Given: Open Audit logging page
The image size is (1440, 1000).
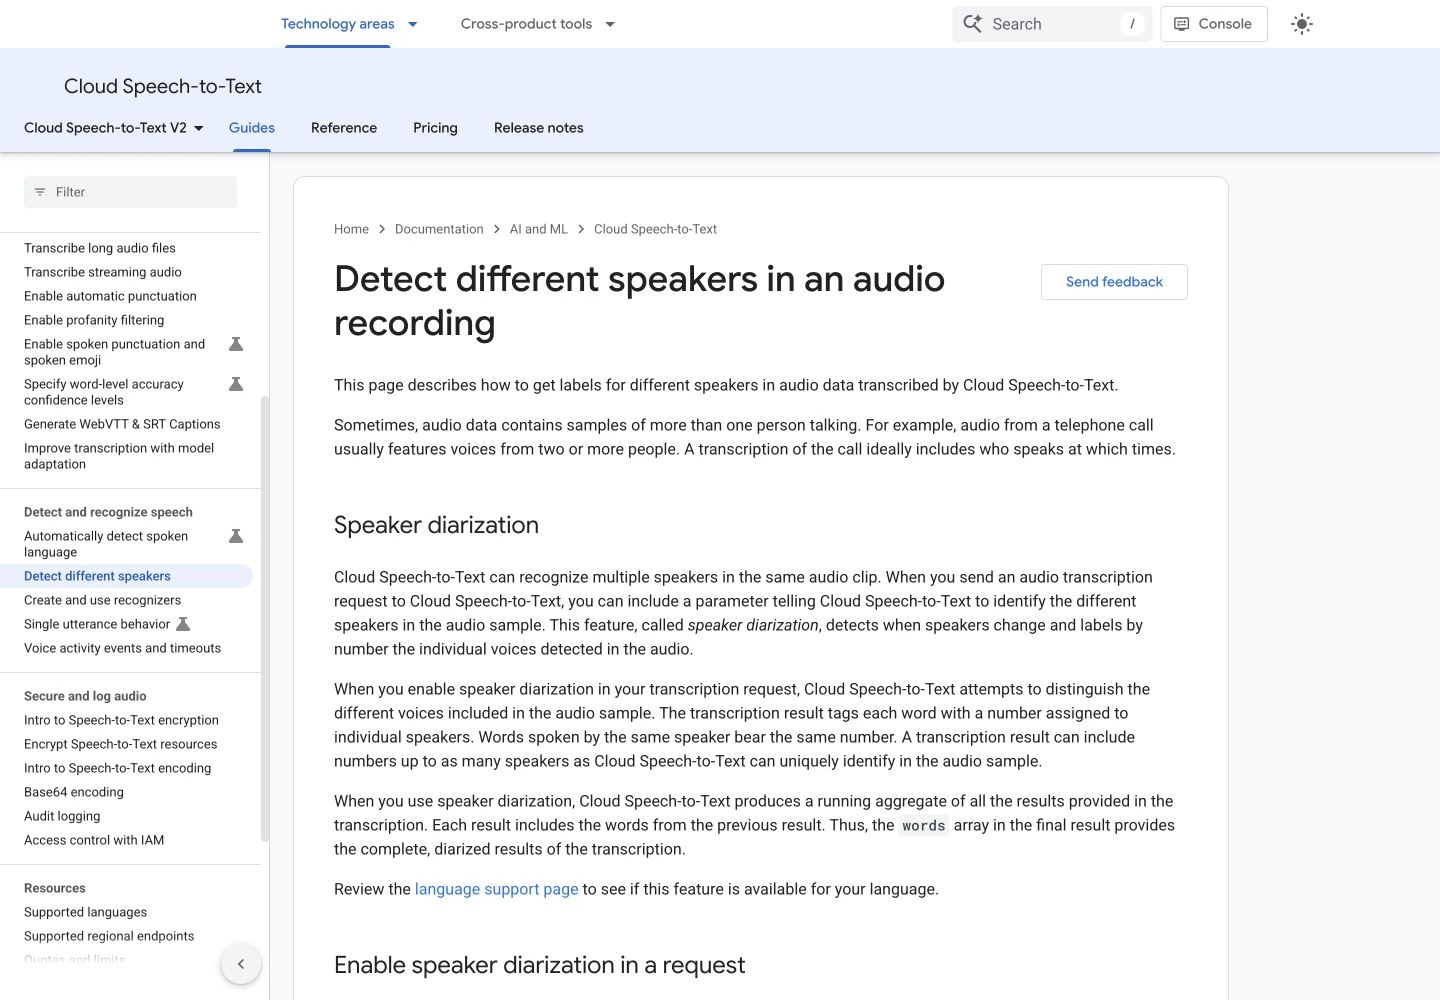Looking at the screenshot, I should 62,816.
